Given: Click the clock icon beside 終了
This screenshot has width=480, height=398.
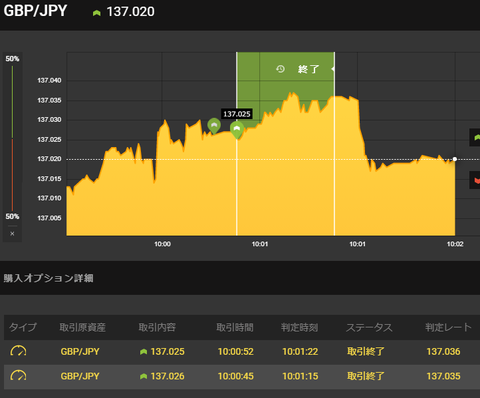Looking at the screenshot, I should coord(280,69).
